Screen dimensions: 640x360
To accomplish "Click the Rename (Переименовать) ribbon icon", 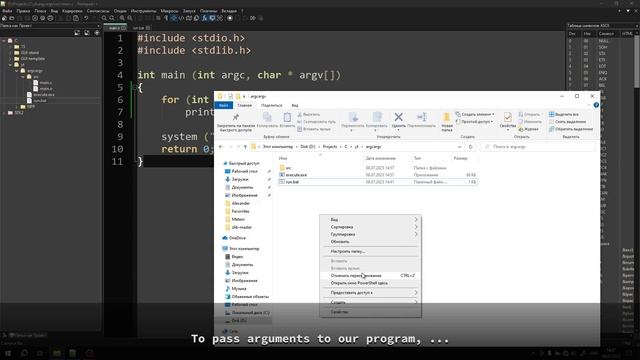I will pos(421,117).
